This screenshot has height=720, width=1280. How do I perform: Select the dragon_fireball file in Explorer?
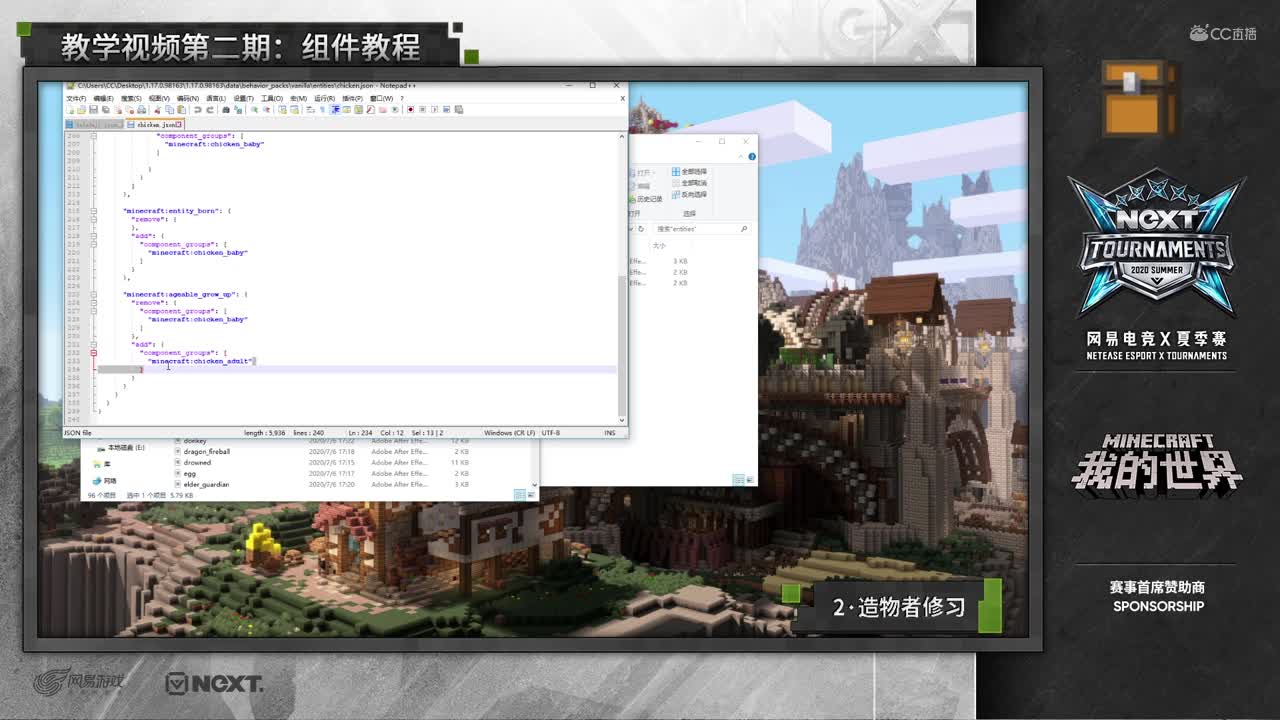(x=206, y=452)
